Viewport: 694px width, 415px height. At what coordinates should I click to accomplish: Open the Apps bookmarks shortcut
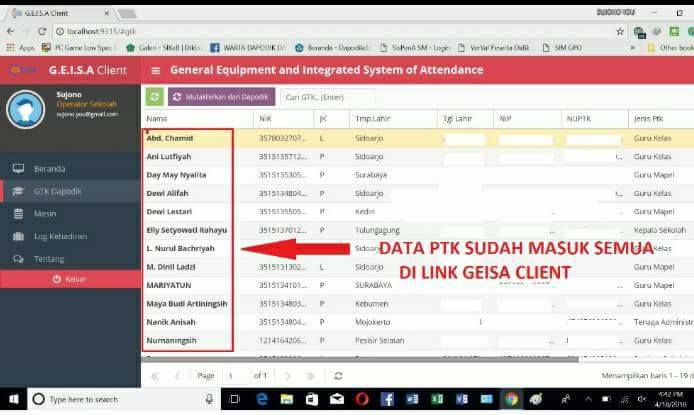pyautogui.click(x=20, y=47)
